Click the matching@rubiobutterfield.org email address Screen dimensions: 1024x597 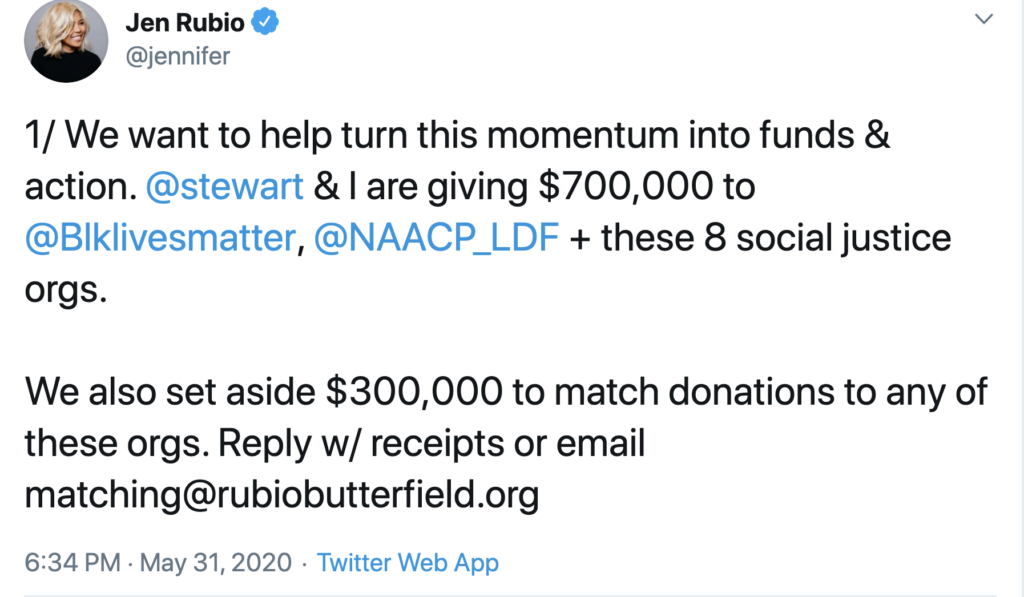282,494
